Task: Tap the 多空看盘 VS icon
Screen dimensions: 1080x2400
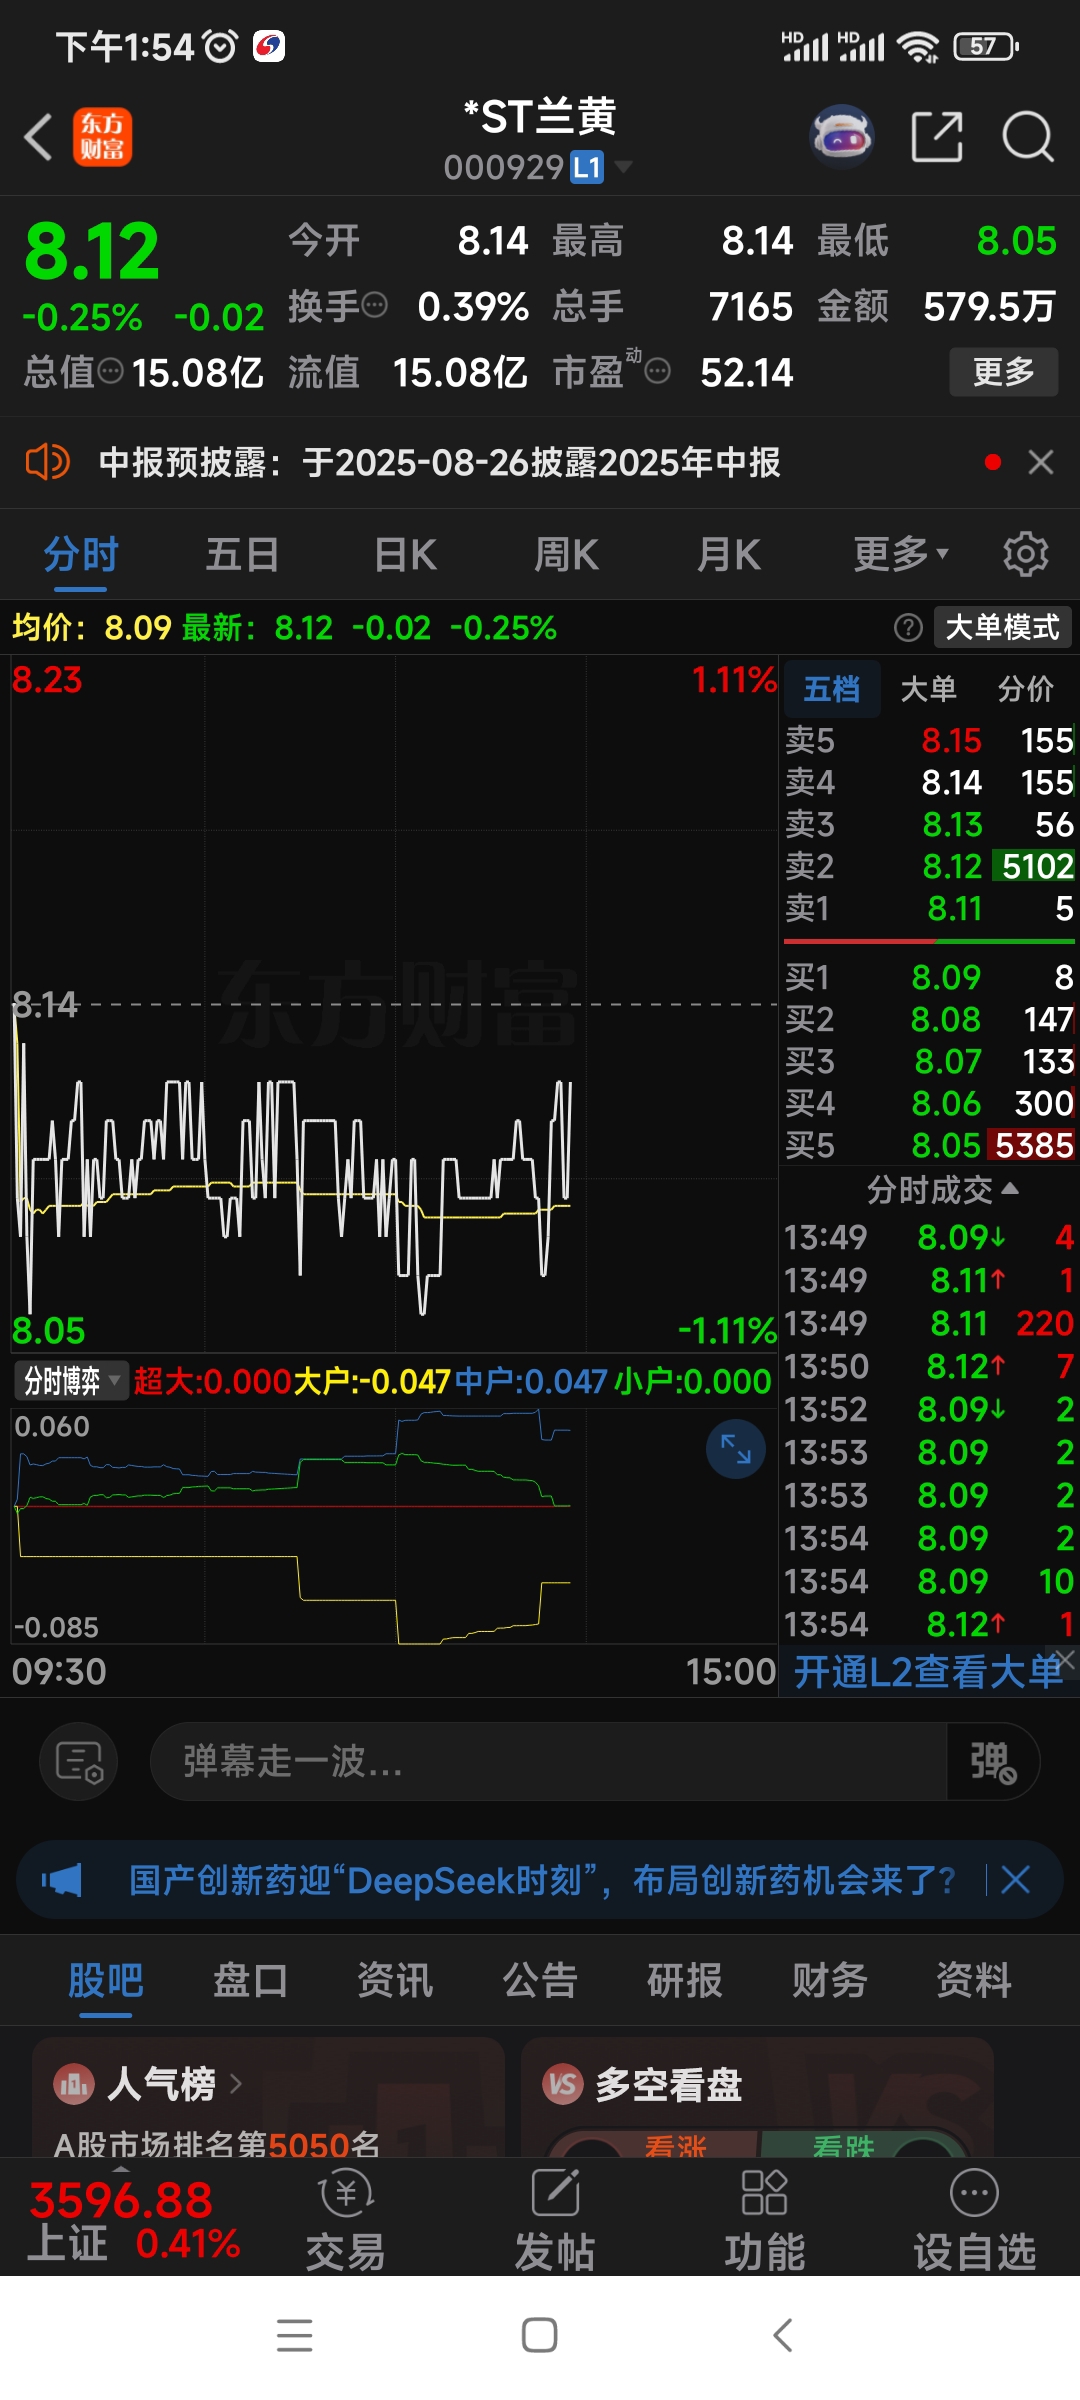Action: [x=563, y=2084]
